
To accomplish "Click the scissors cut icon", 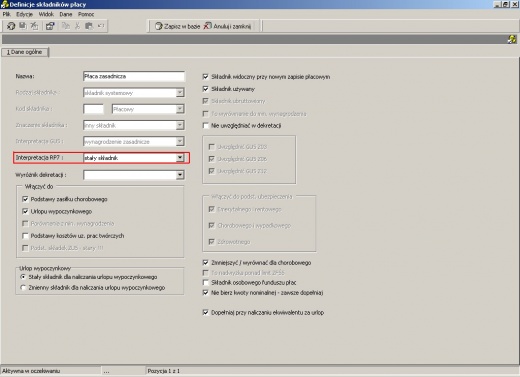I will pyautogui.click(x=77, y=26).
